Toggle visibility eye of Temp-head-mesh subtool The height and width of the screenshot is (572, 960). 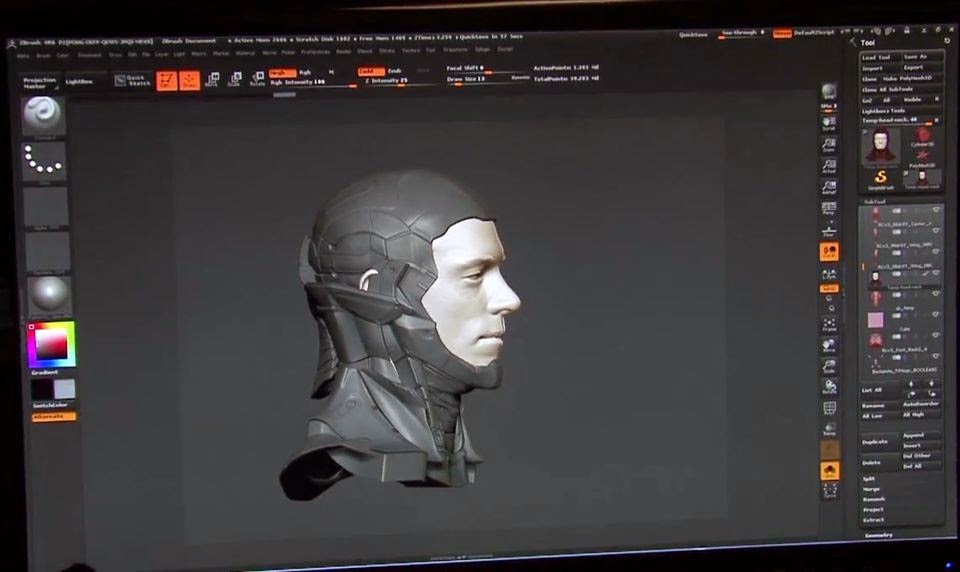[936, 274]
